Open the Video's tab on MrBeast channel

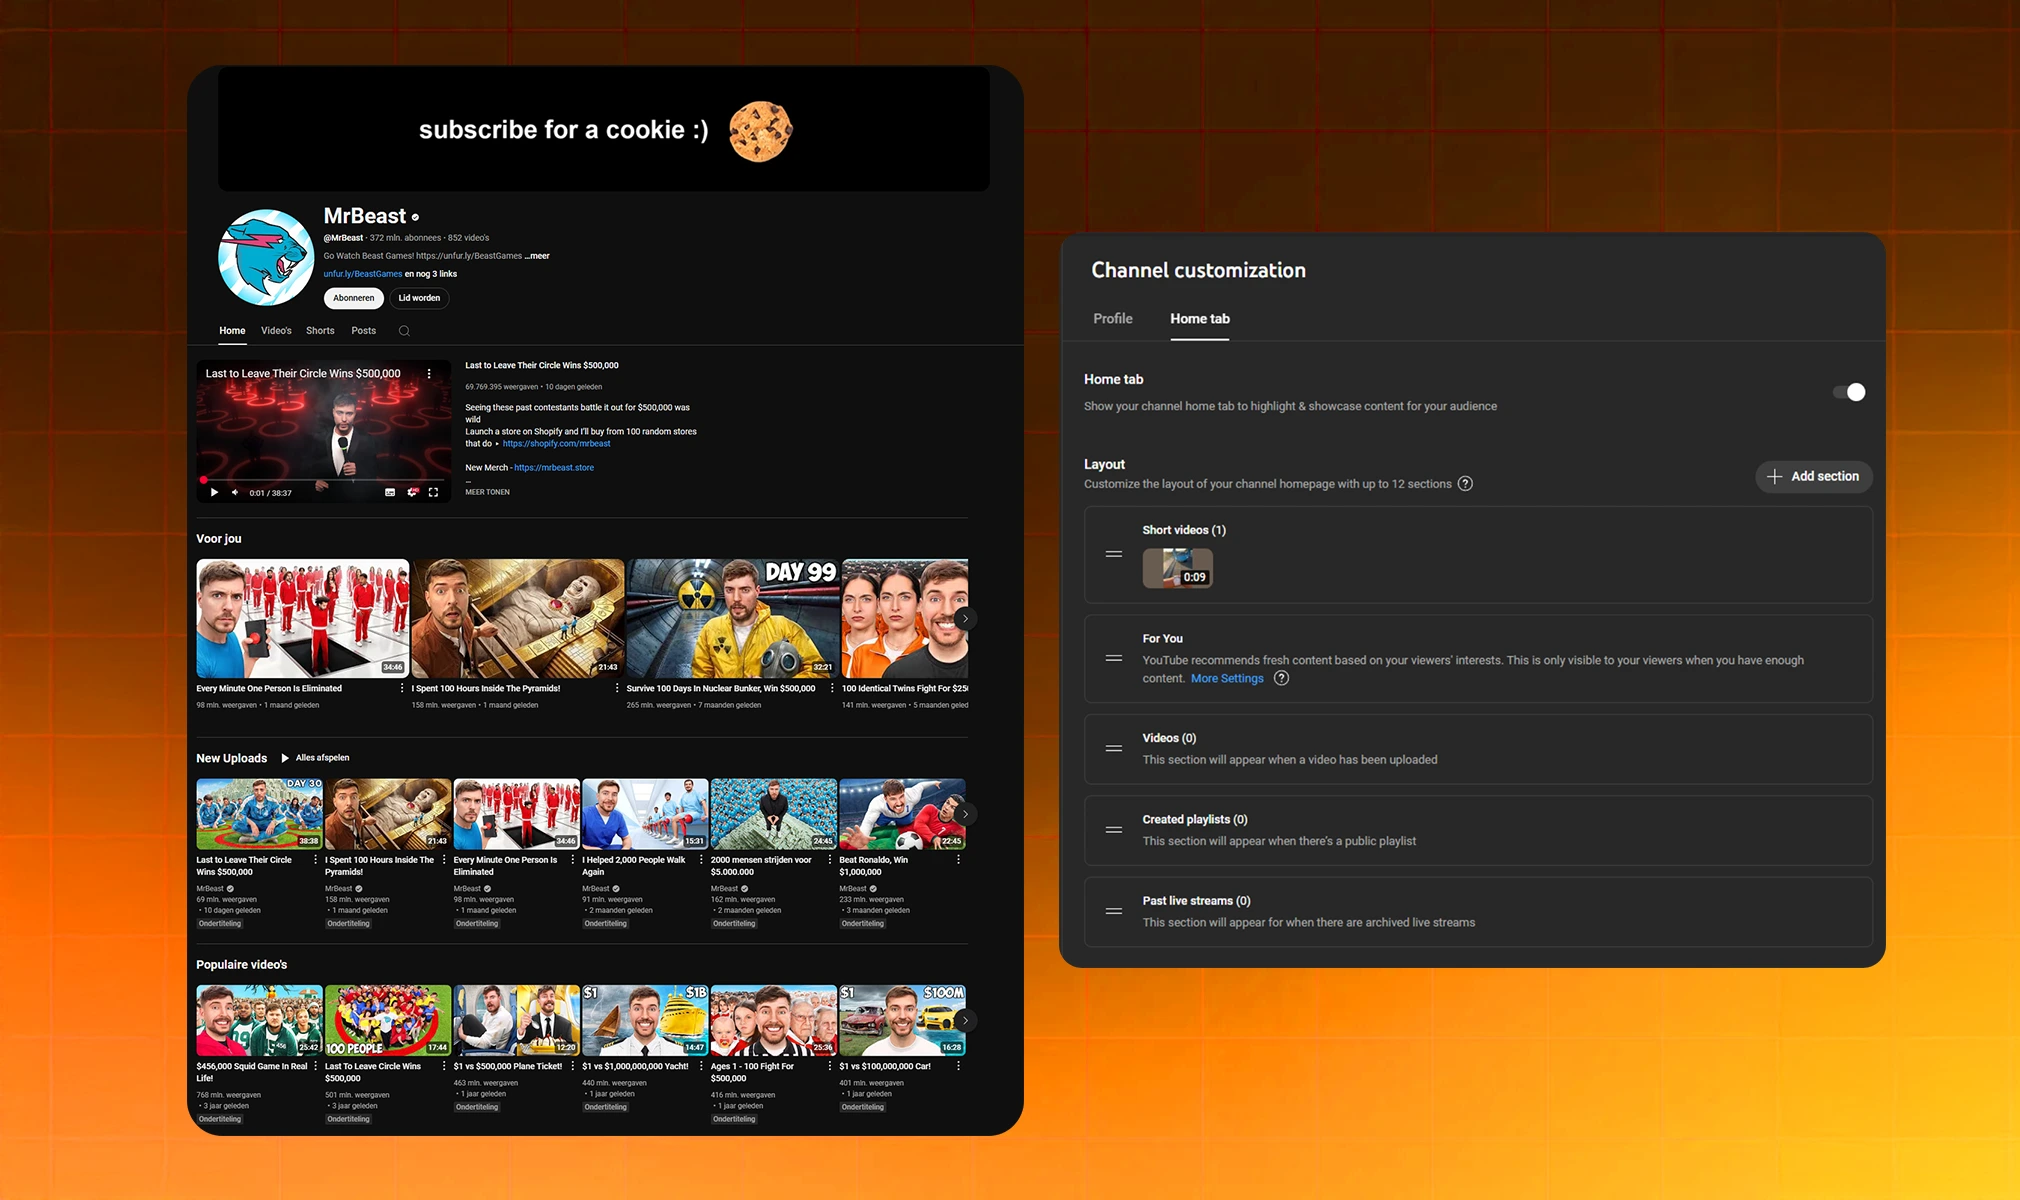pyautogui.click(x=276, y=331)
